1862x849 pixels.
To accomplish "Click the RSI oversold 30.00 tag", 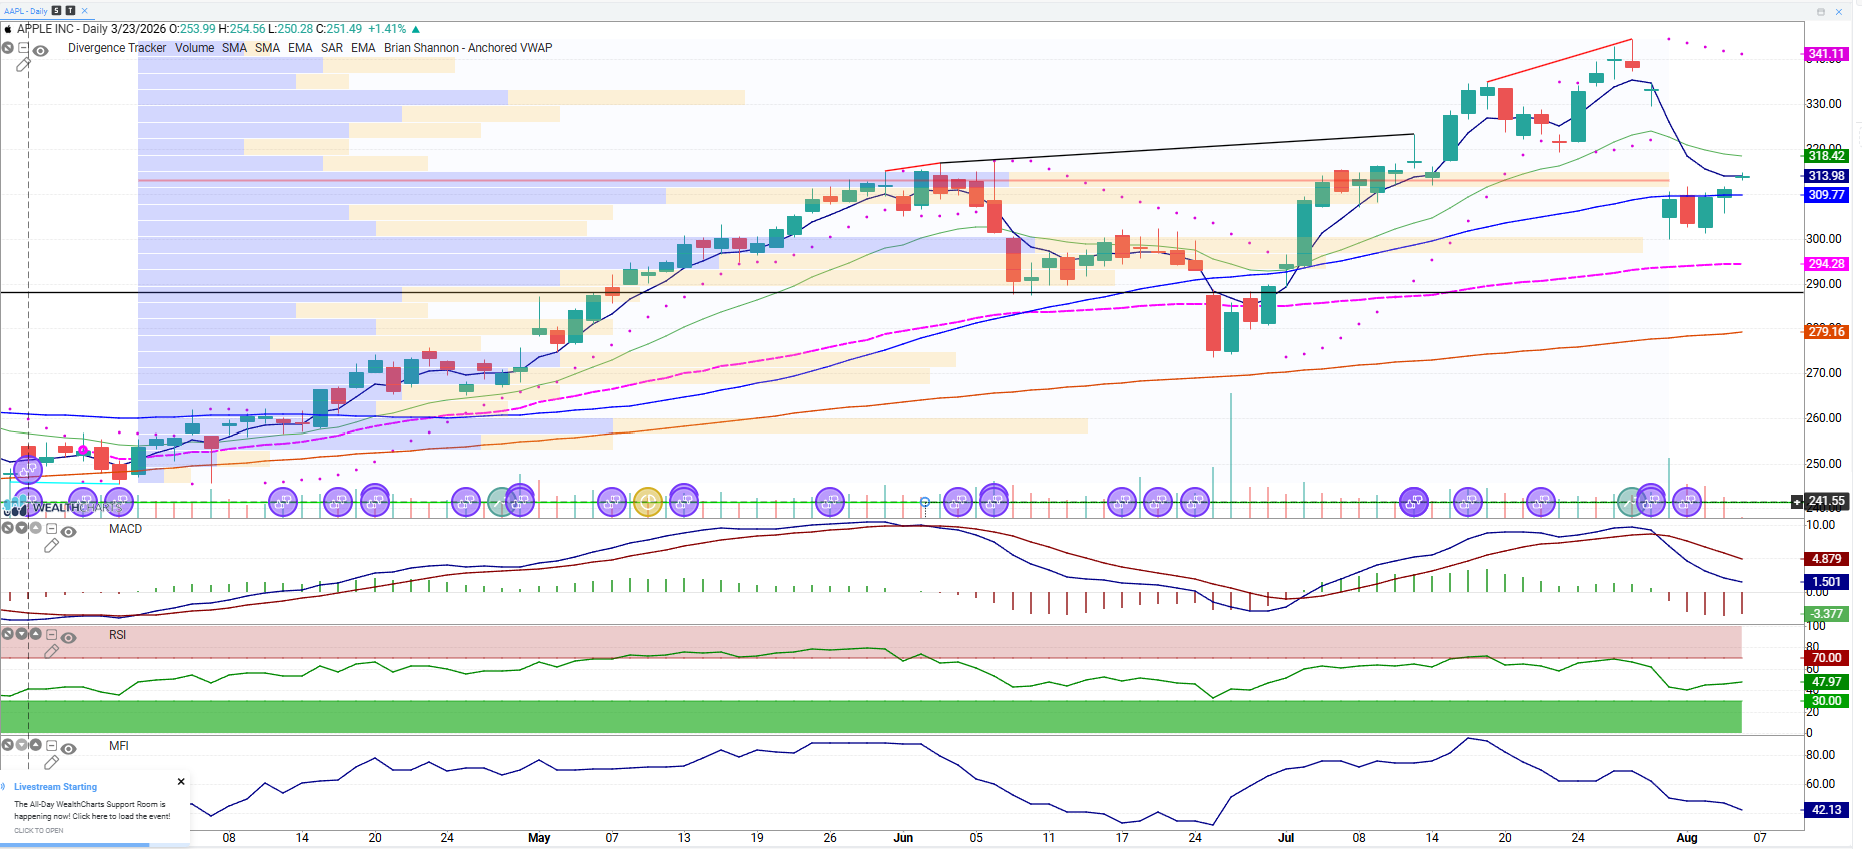I will [x=1826, y=701].
